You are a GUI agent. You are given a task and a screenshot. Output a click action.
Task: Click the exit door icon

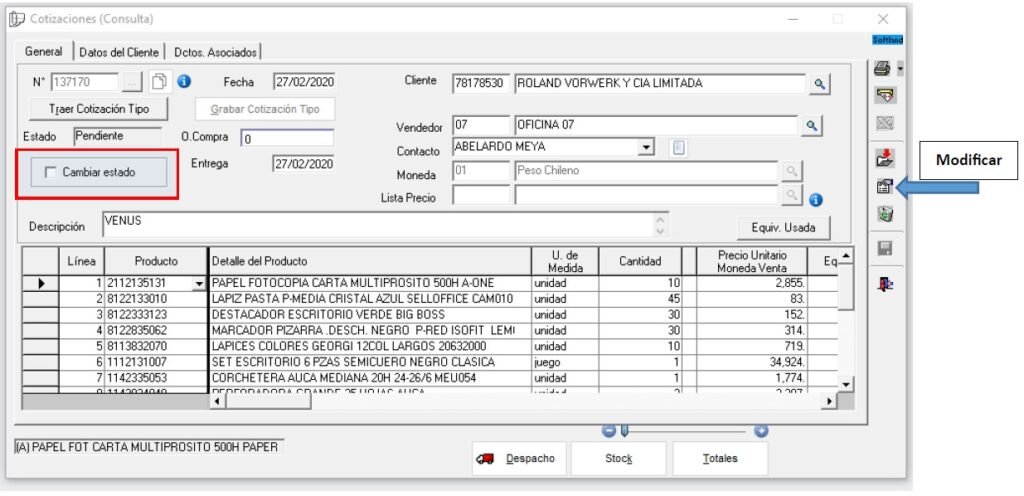click(x=885, y=284)
